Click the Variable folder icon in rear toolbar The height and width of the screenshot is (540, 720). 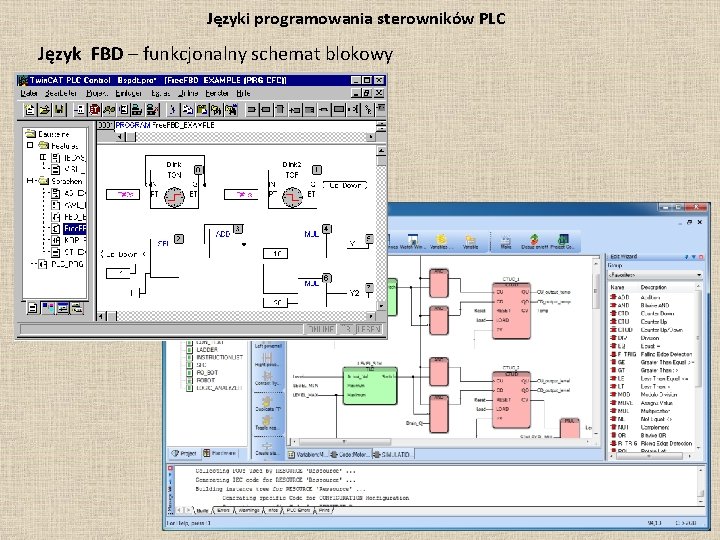tap(470, 242)
